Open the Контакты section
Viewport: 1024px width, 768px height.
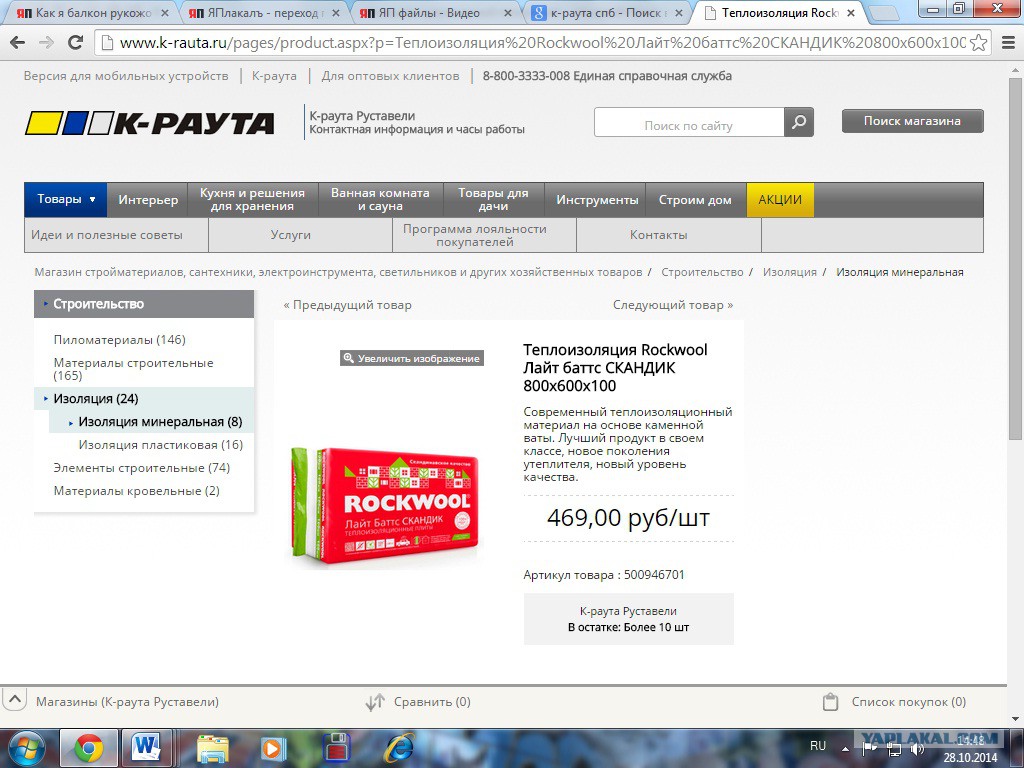[x=669, y=235]
